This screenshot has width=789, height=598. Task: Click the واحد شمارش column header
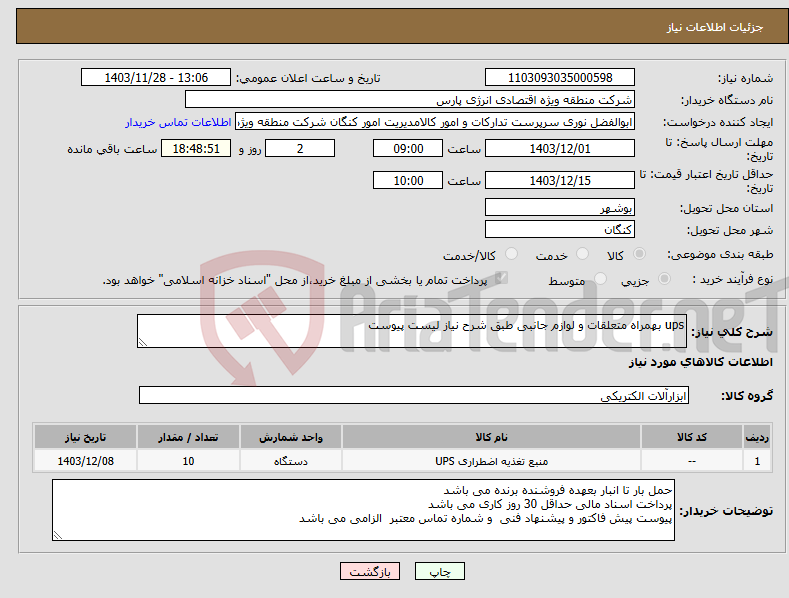tap(291, 437)
